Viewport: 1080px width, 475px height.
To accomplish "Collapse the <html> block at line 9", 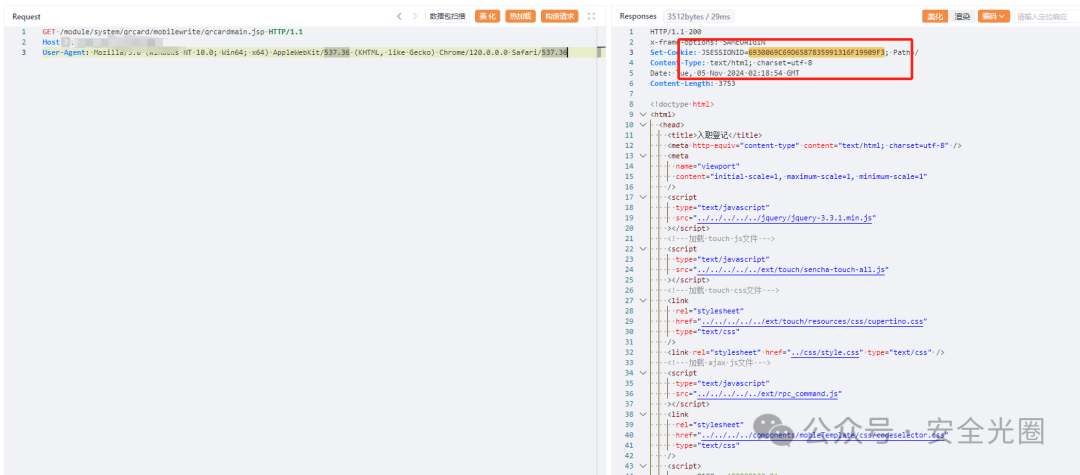I will (x=643, y=114).
